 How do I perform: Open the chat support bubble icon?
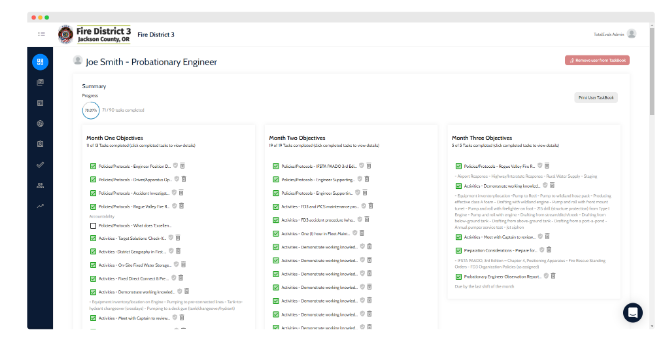pyautogui.click(x=633, y=313)
